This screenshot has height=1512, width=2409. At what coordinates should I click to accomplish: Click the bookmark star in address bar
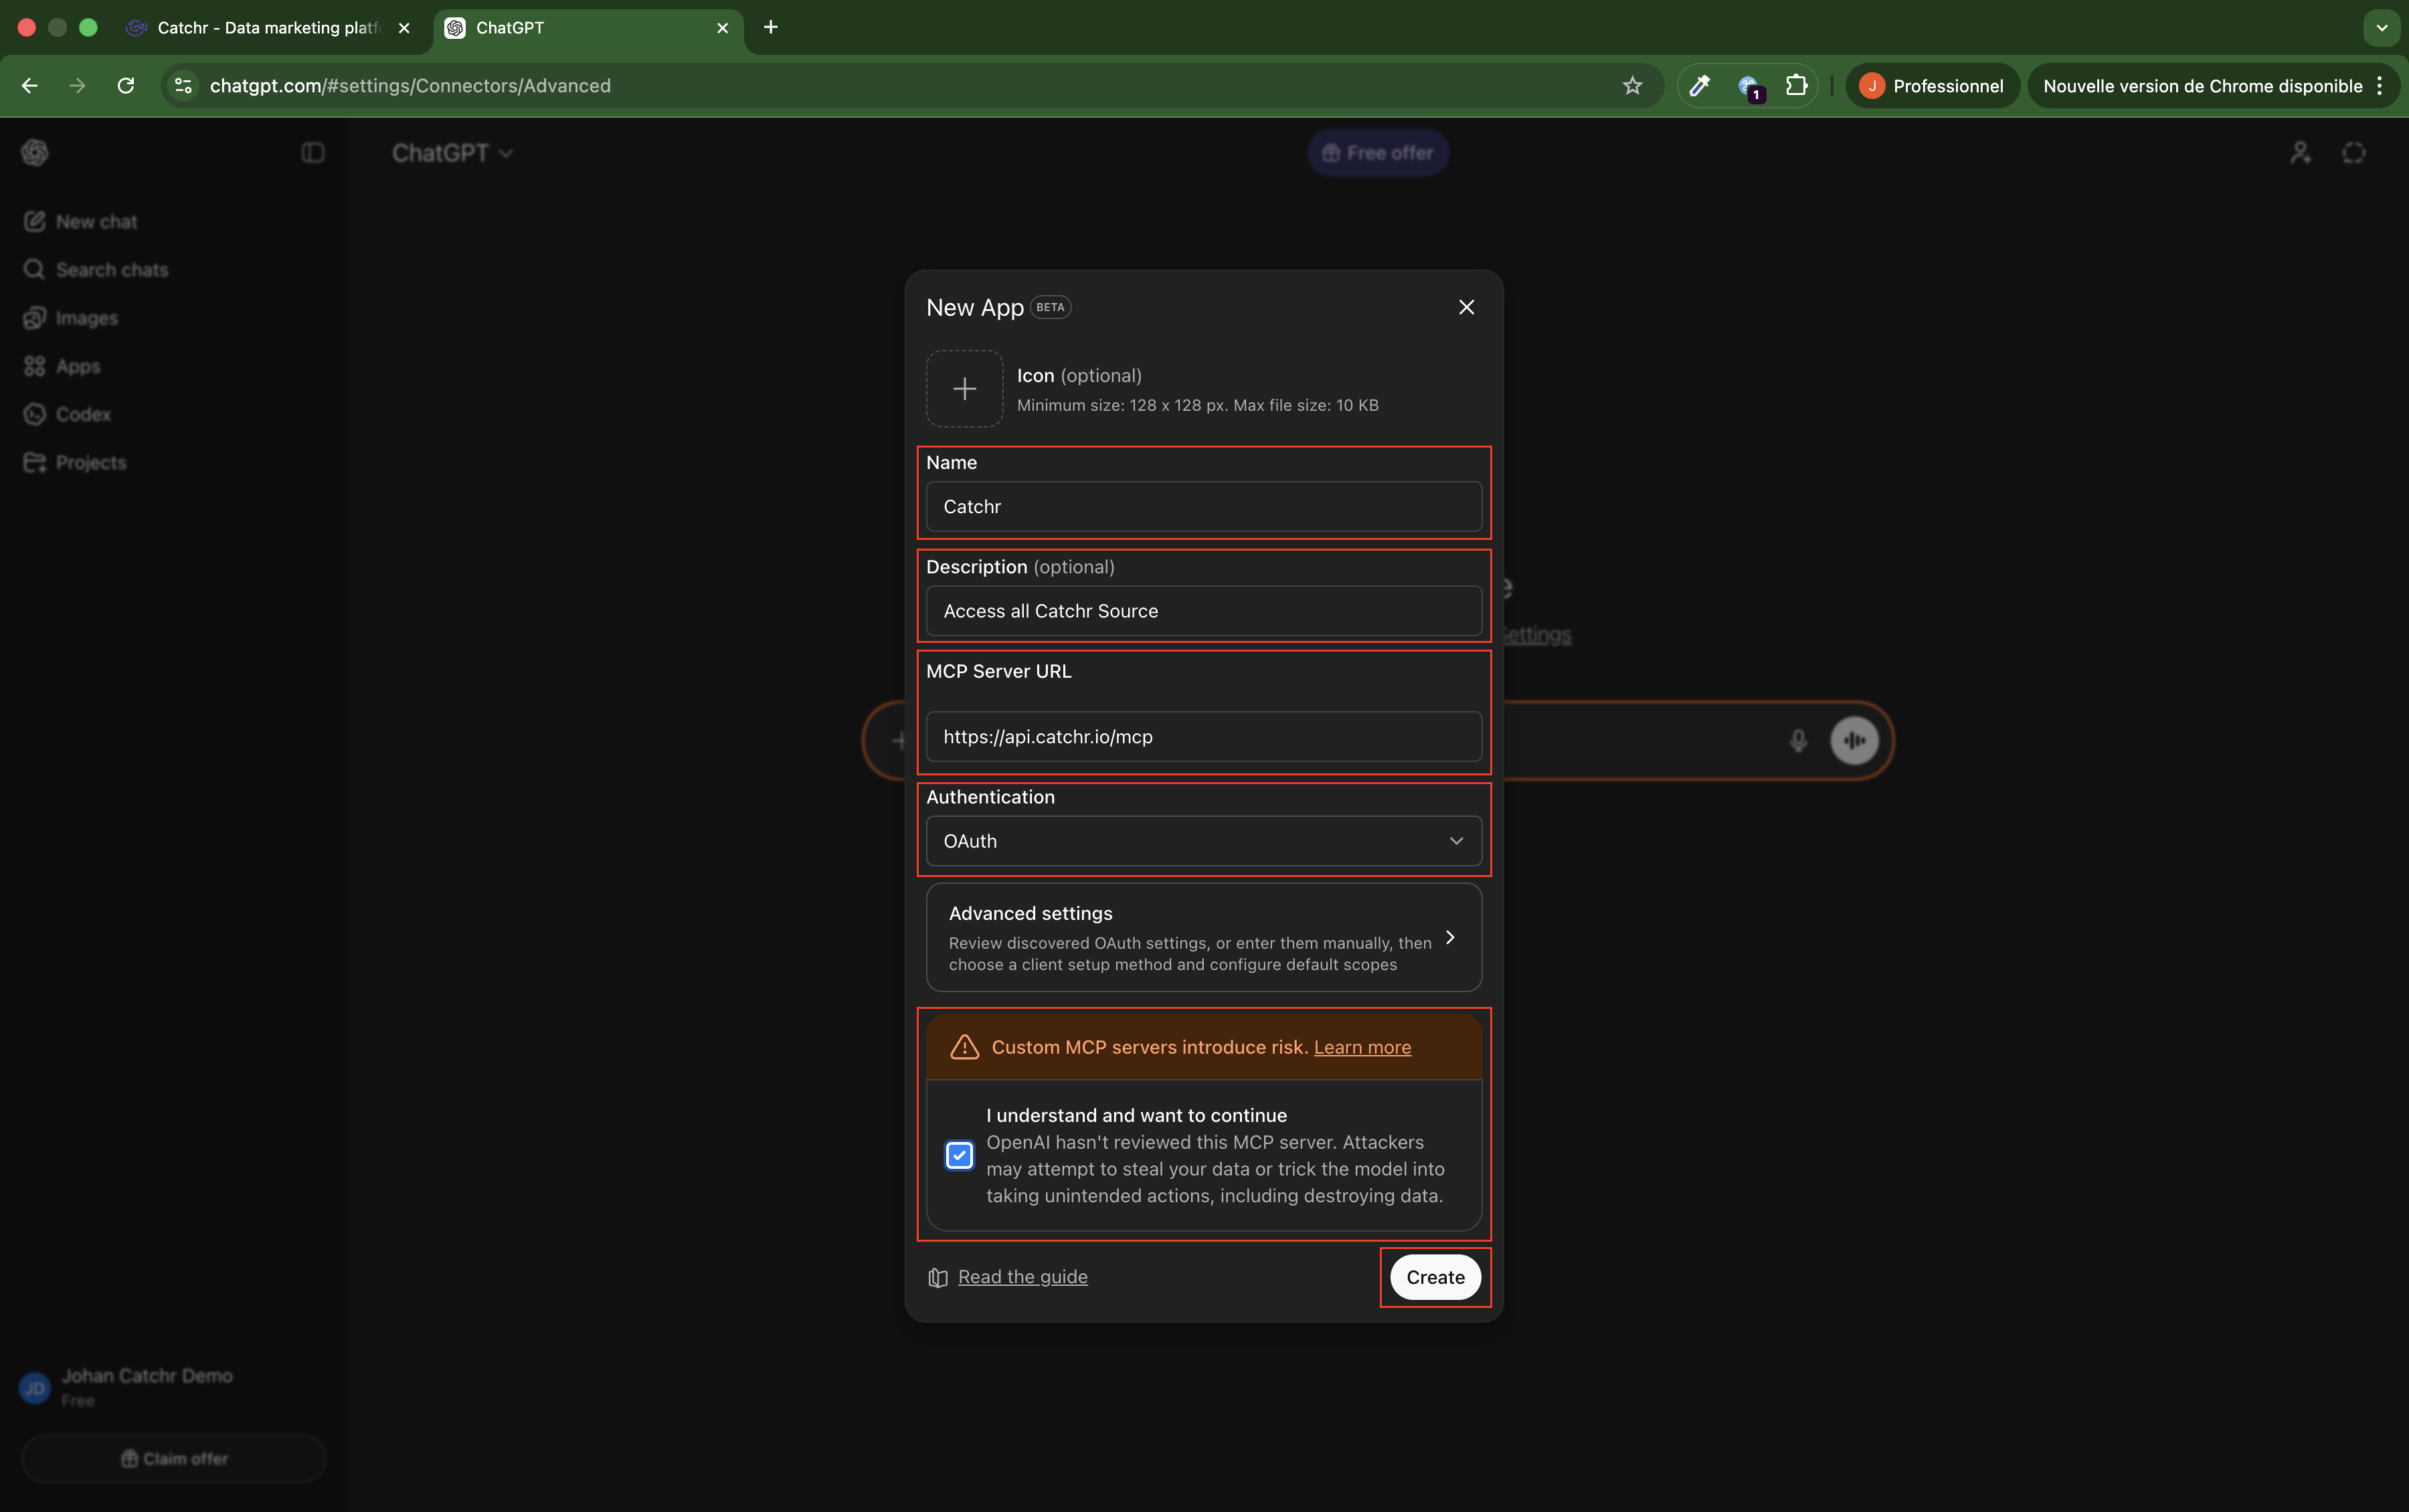tap(1632, 86)
